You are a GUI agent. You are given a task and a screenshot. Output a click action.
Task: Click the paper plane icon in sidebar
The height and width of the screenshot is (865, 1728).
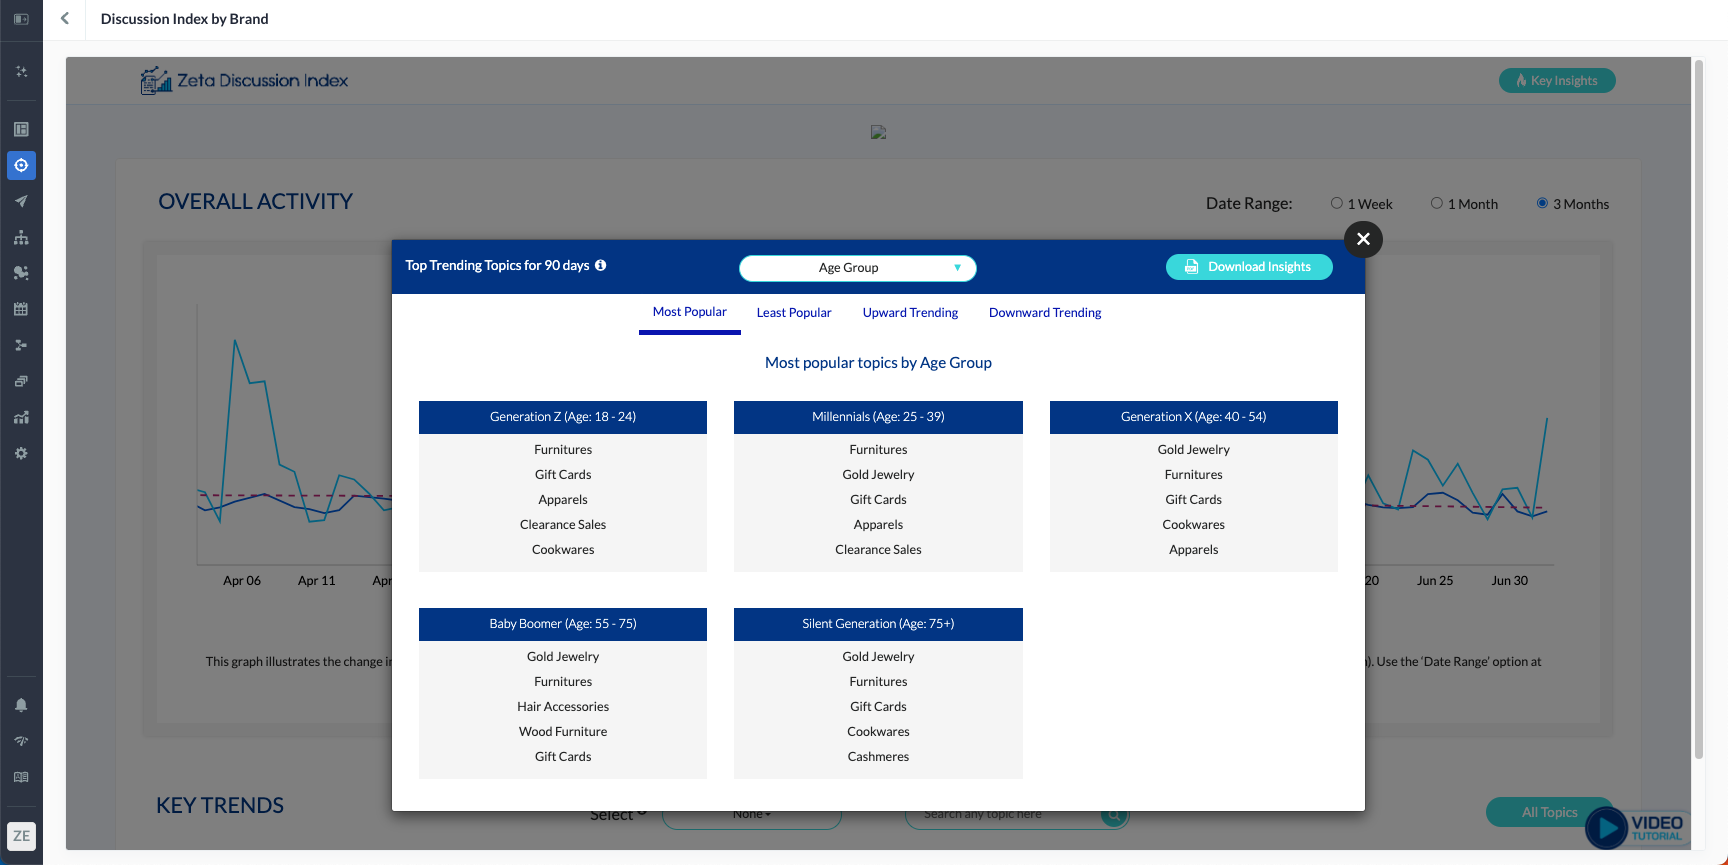pyautogui.click(x=21, y=201)
